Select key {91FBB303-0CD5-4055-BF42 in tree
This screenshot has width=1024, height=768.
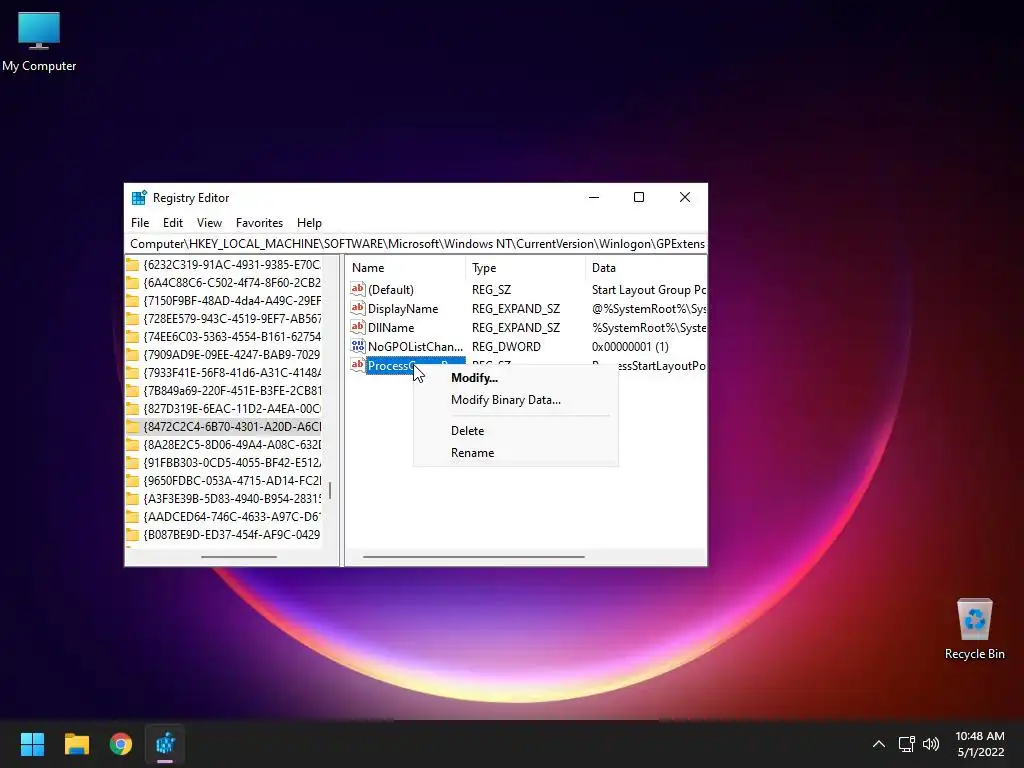pyautogui.click(x=232, y=462)
